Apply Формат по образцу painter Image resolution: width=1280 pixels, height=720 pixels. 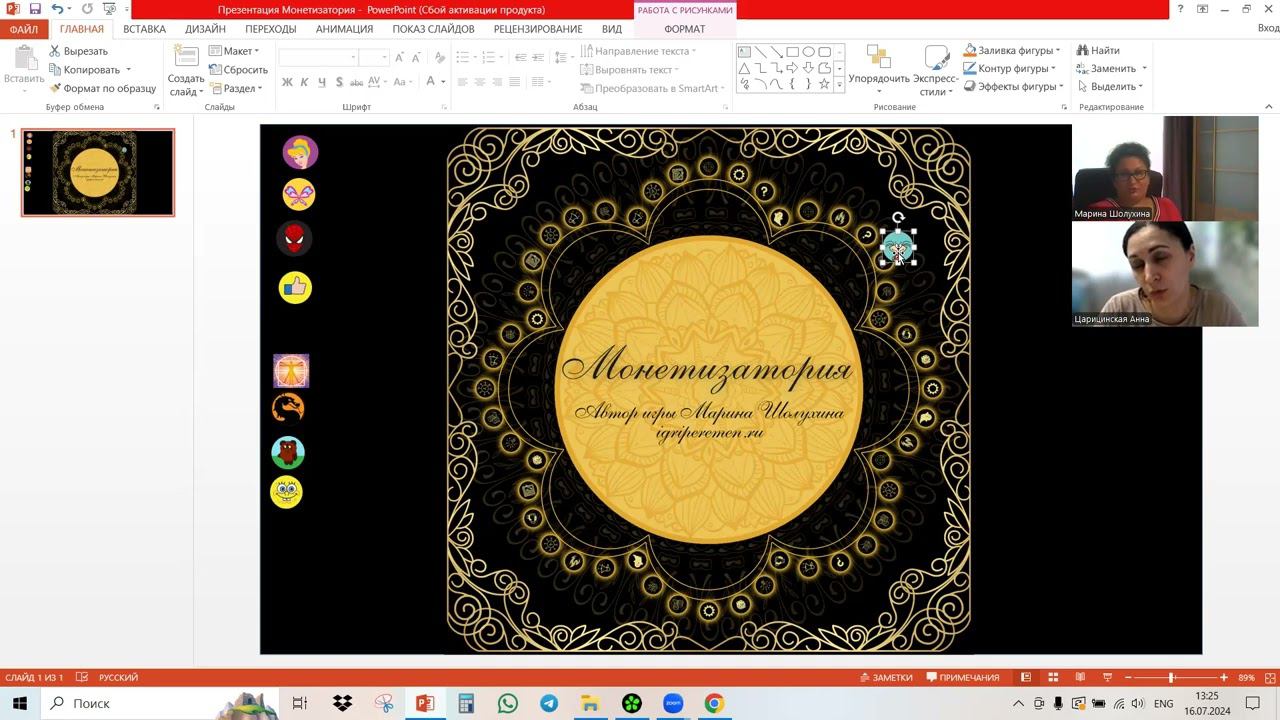[x=102, y=88]
